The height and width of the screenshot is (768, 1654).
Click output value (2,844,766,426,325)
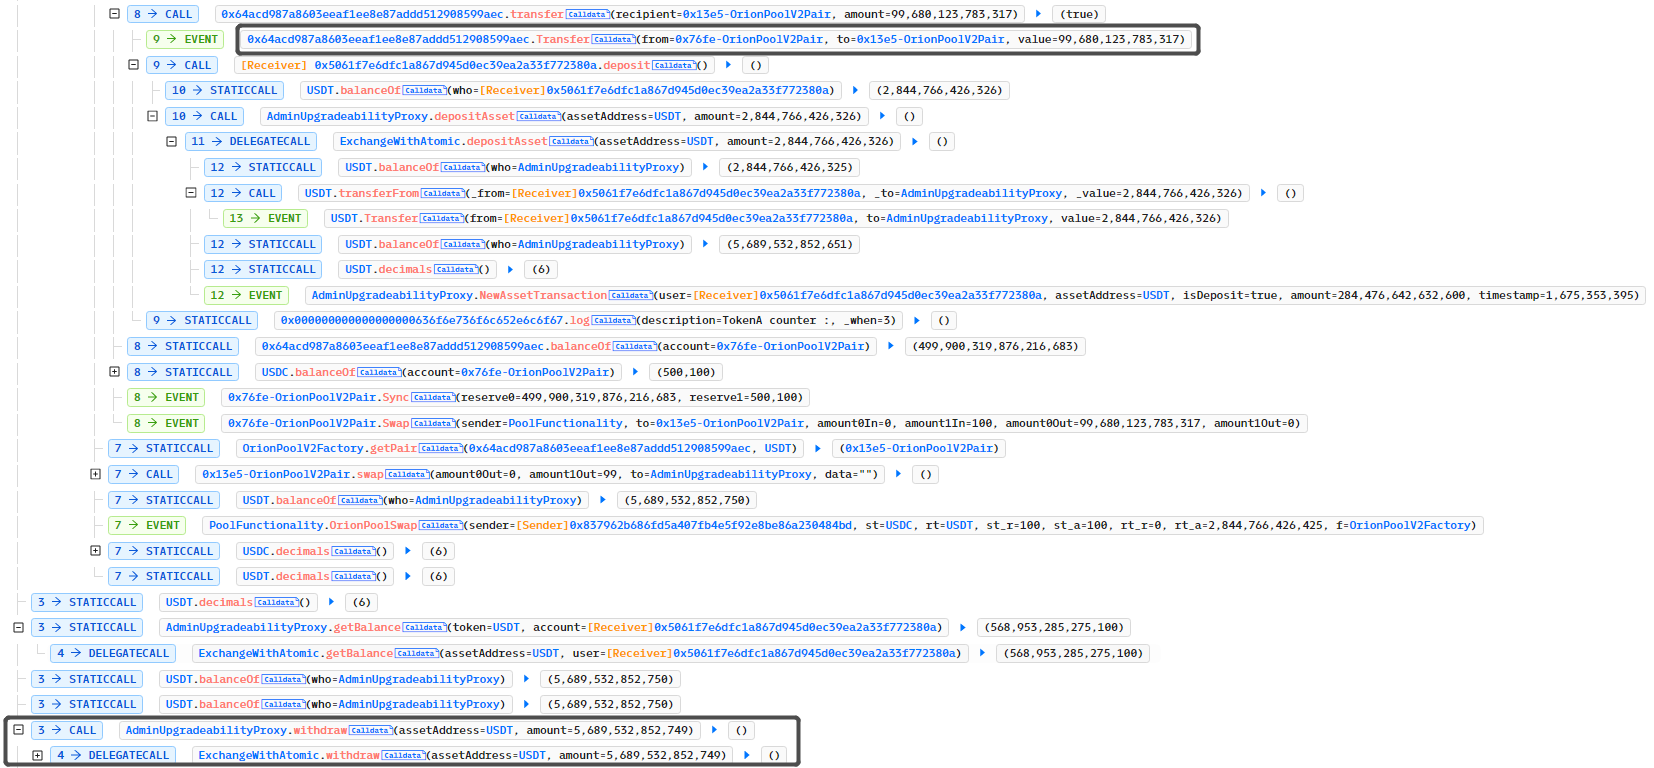click(x=790, y=168)
